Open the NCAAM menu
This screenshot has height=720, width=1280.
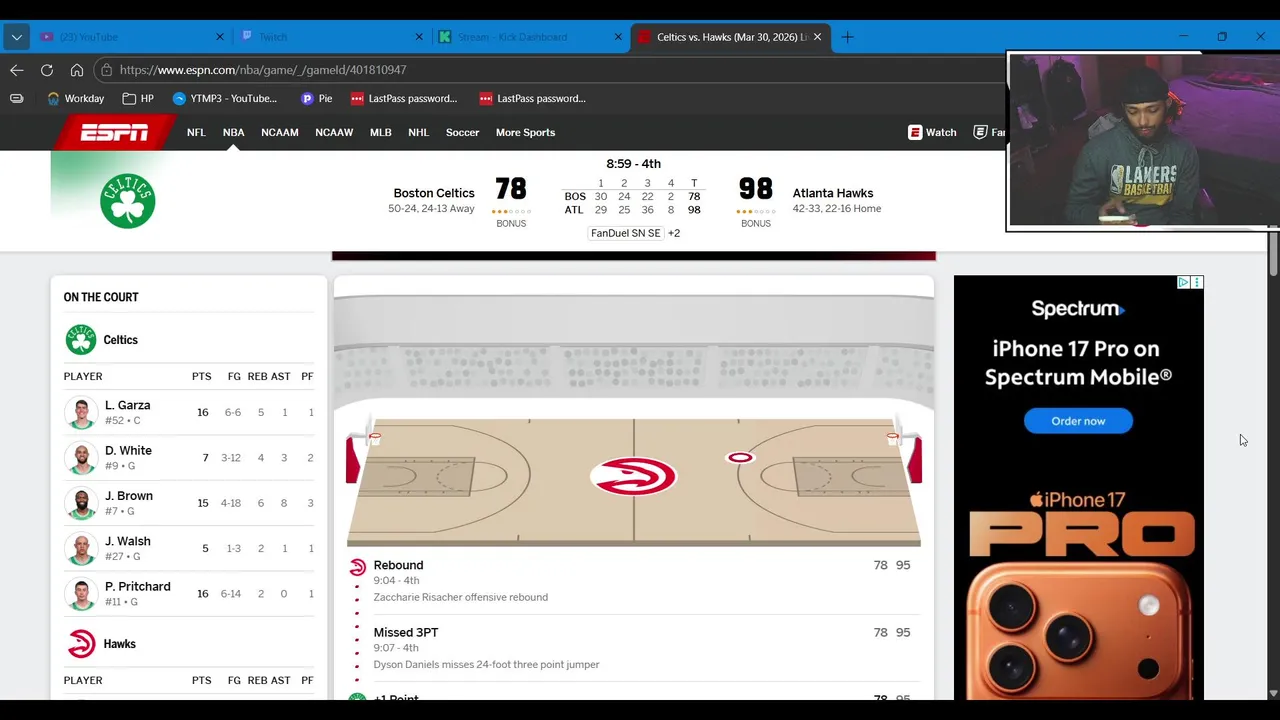[280, 132]
